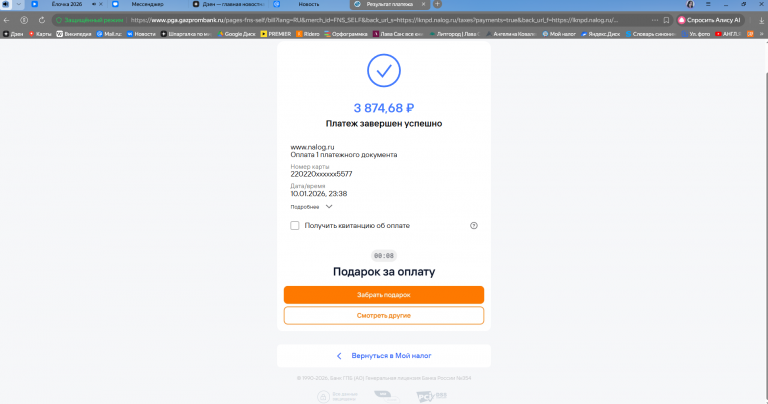Viewport: 768px width, 404px height.
Task: Click the help question mark beside receipt option
Action: pyautogui.click(x=474, y=226)
